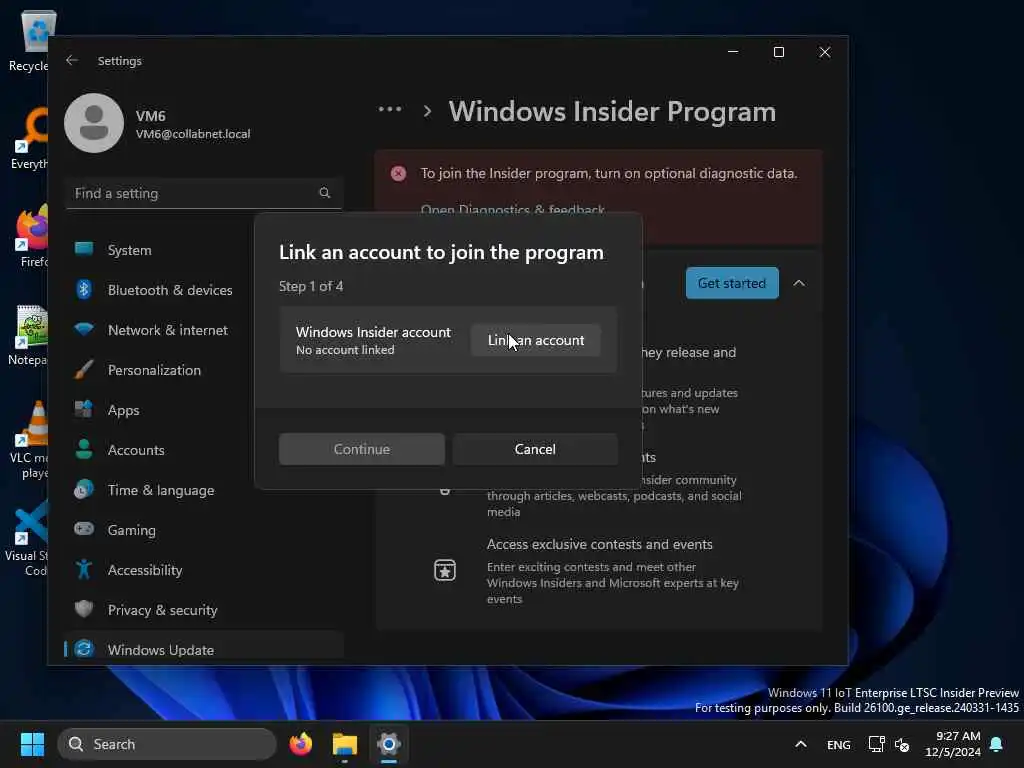Select the Recycle Bin desktop icon
Image resolution: width=1024 pixels, height=768 pixels.
29,41
